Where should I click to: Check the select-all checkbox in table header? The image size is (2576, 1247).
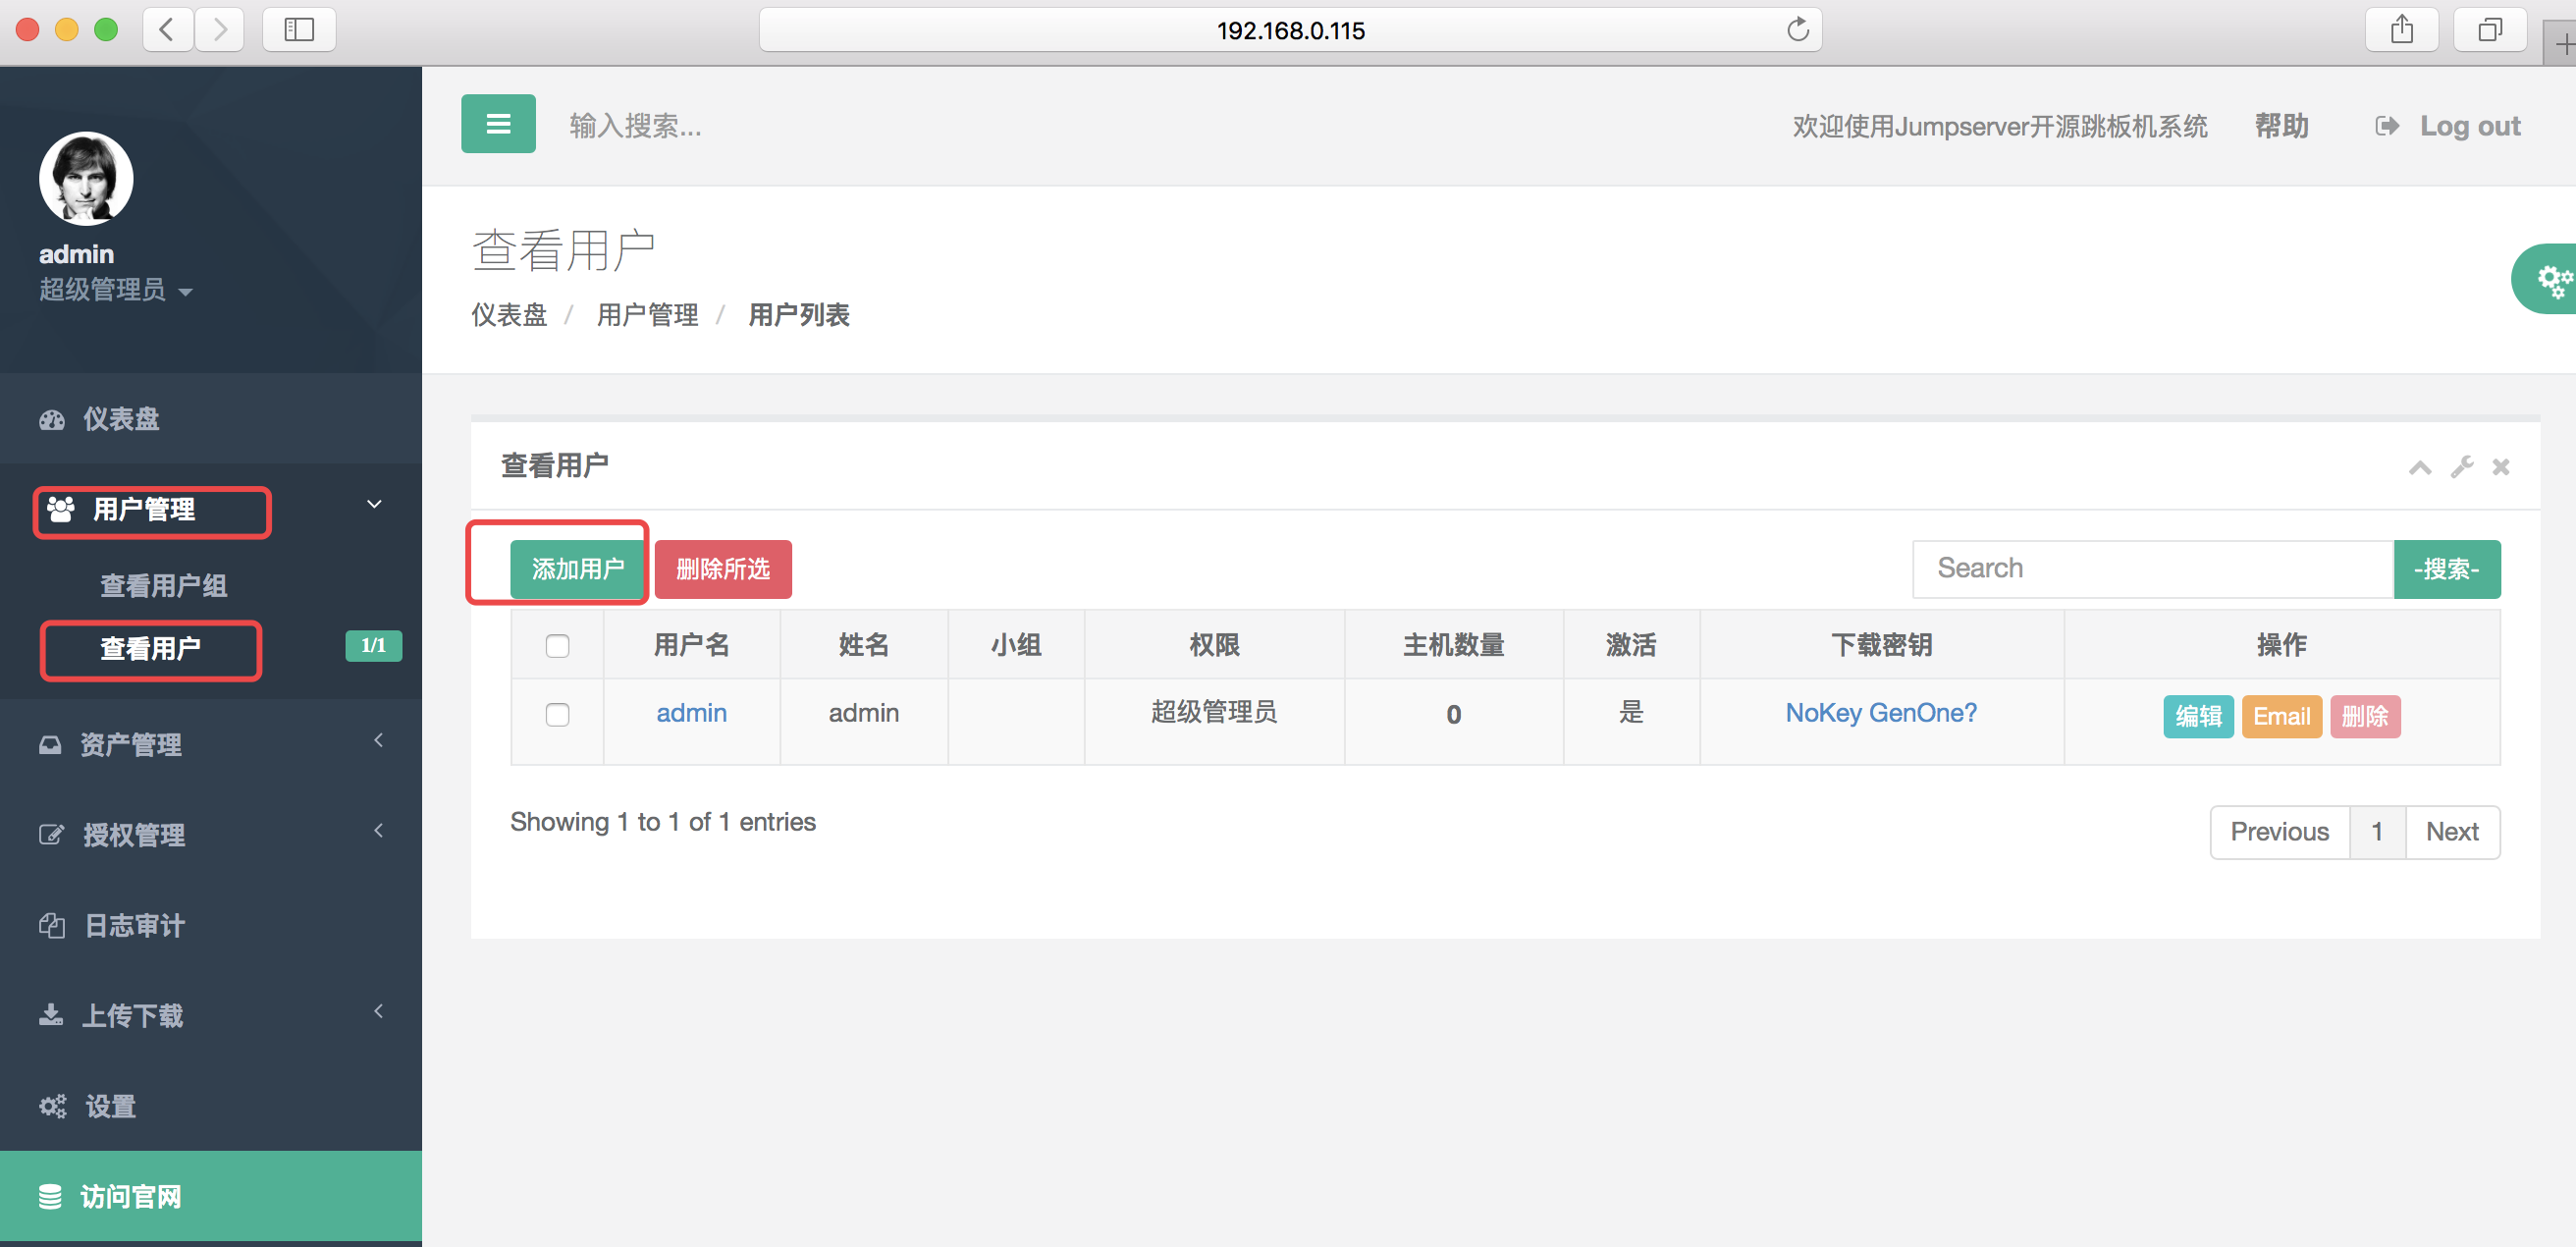[557, 646]
